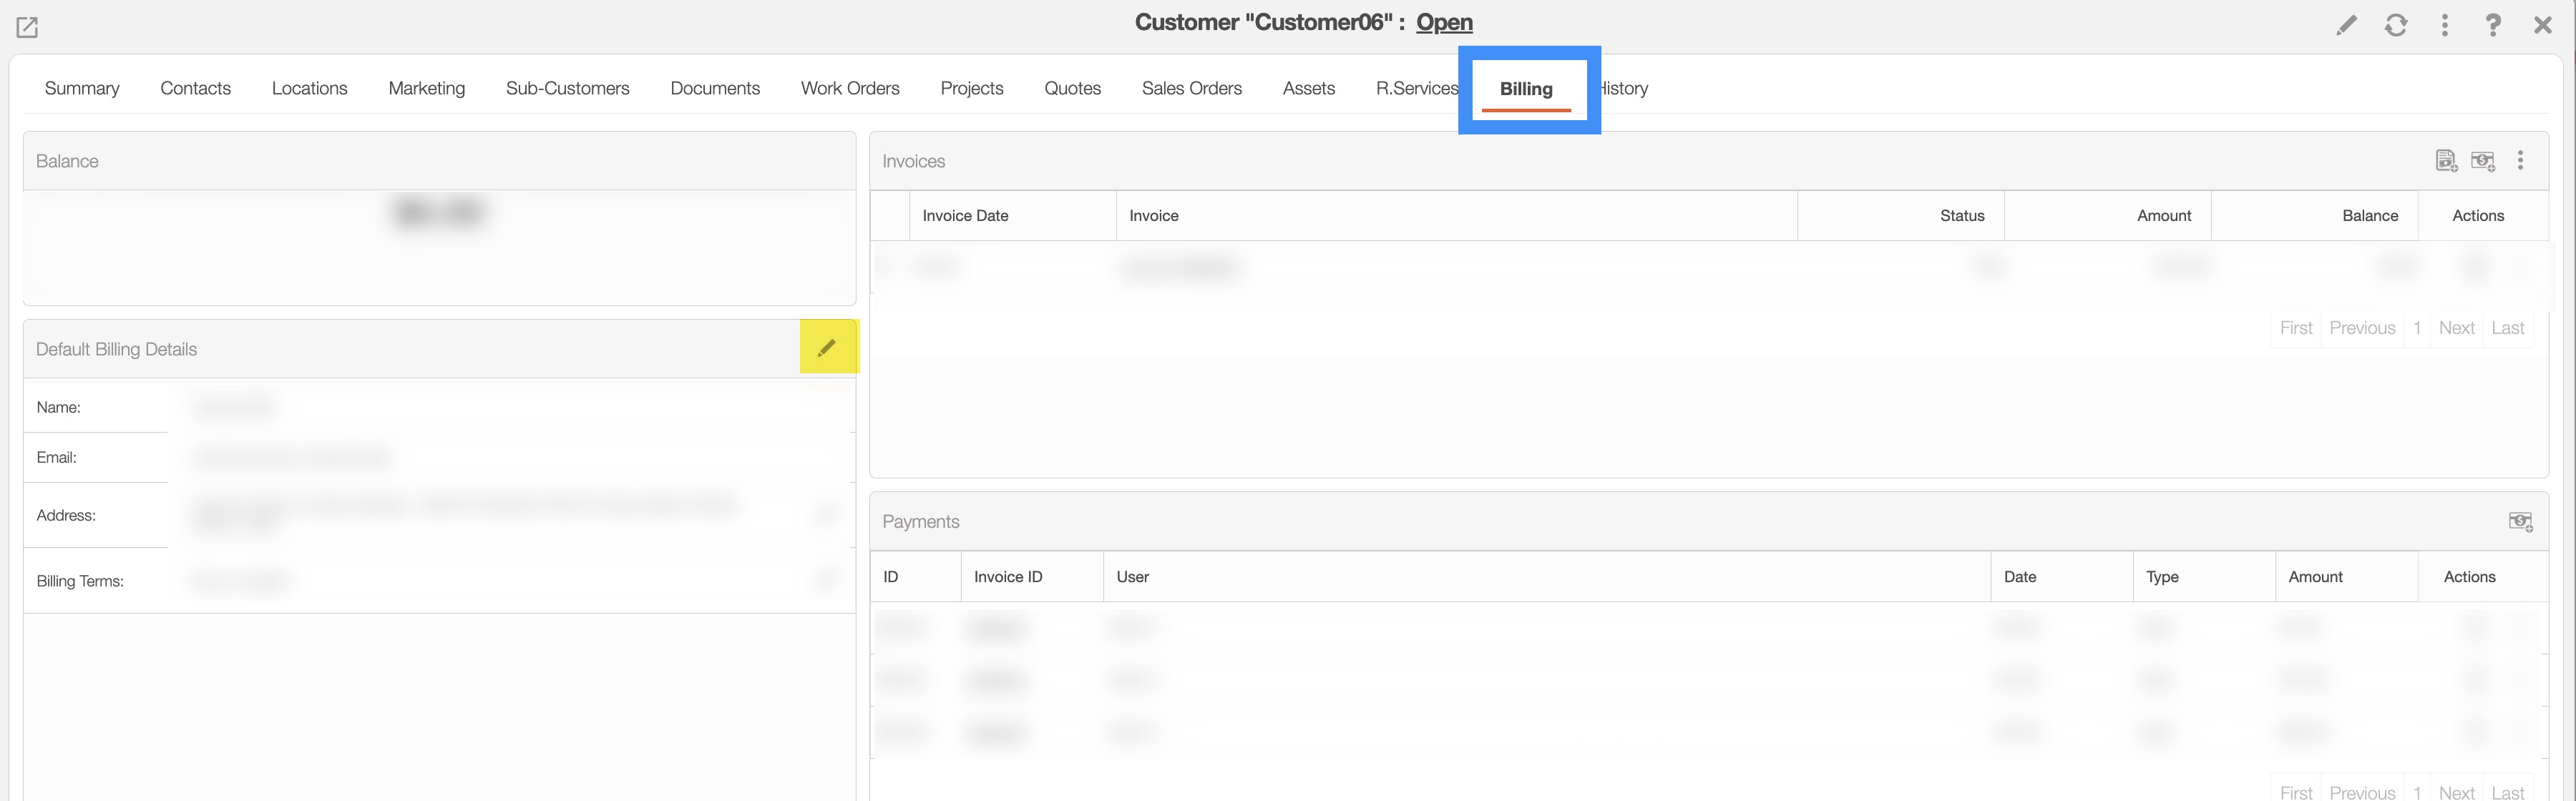Open header vertical three-dot options menu
Screen dimensions: 2576x801
tap(2444, 25)
